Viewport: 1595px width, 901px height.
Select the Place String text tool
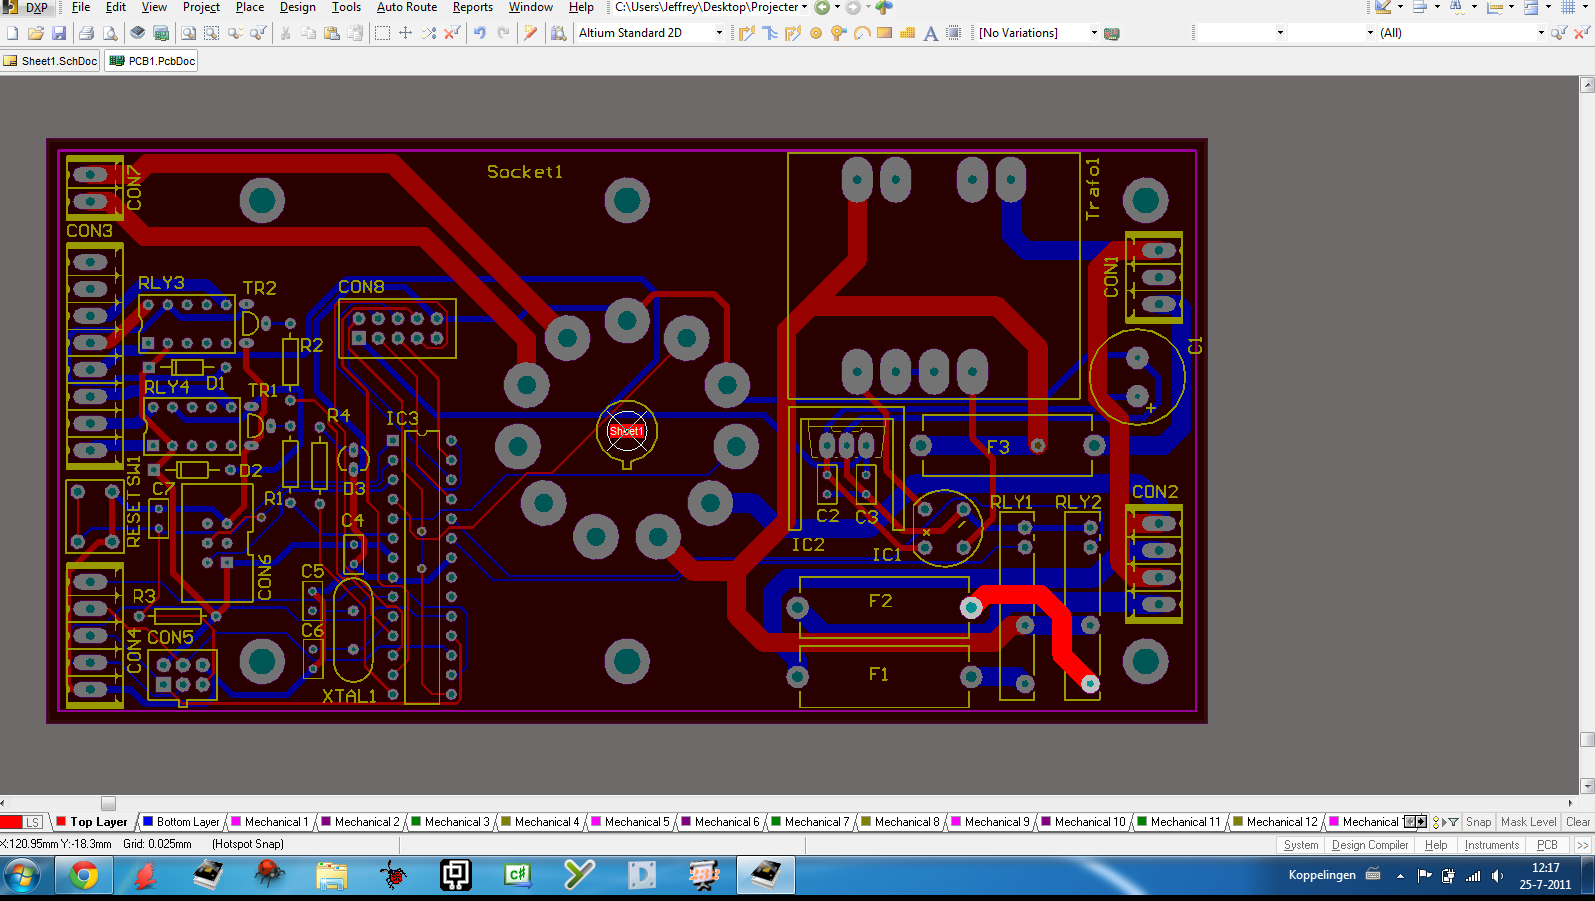click(x=930, y=33)
